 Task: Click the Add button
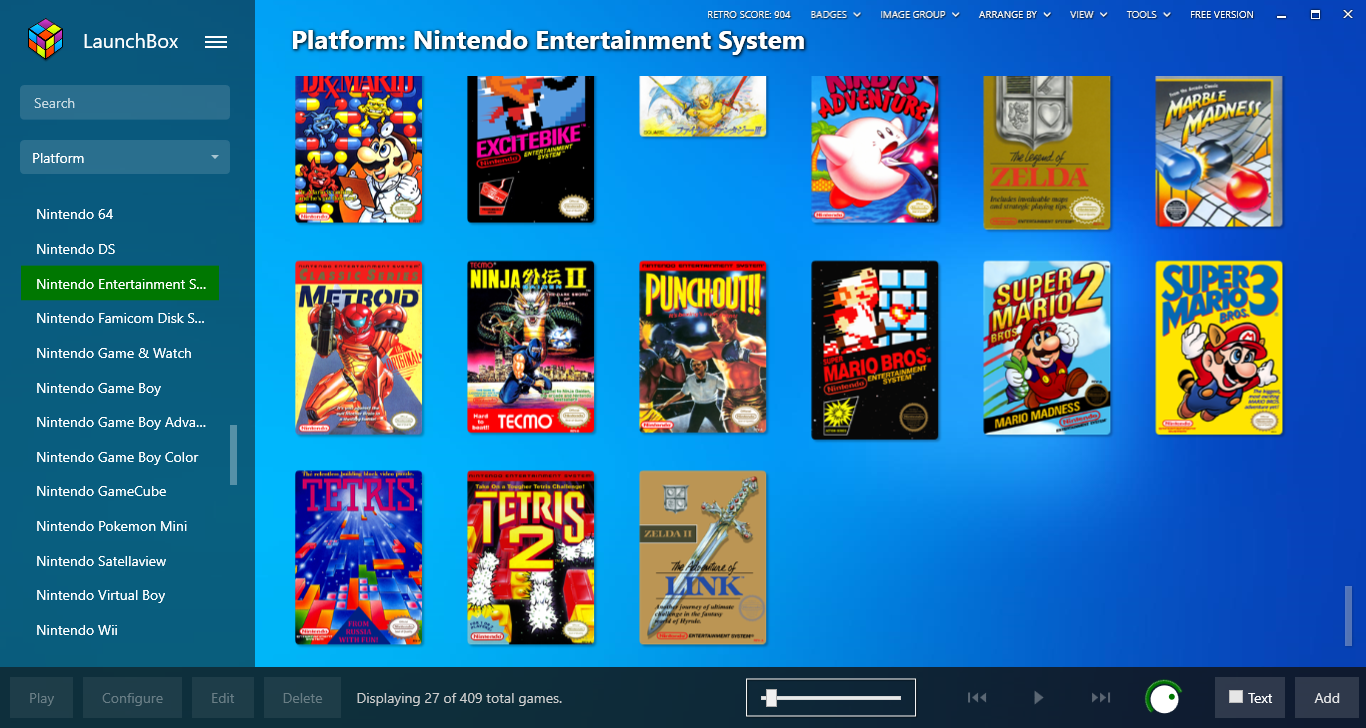coord(1326,698)
